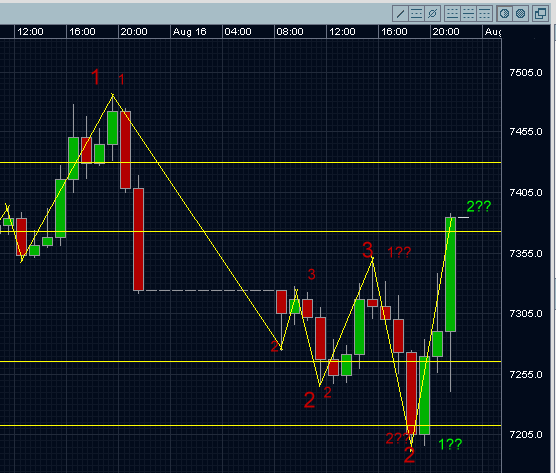Choose line style with solid middle line
The height and width of the screenshot is (473, 556).
point(468,14)
